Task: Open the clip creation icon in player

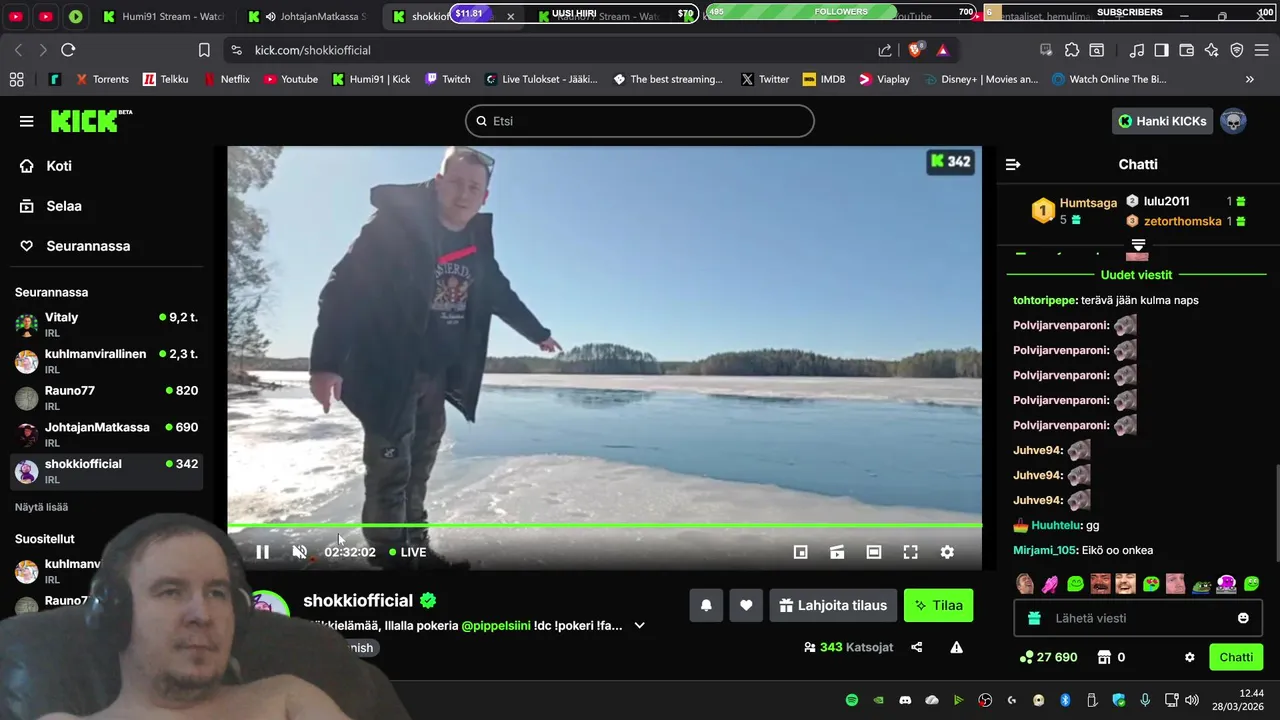Action: [x=837, y=552]
